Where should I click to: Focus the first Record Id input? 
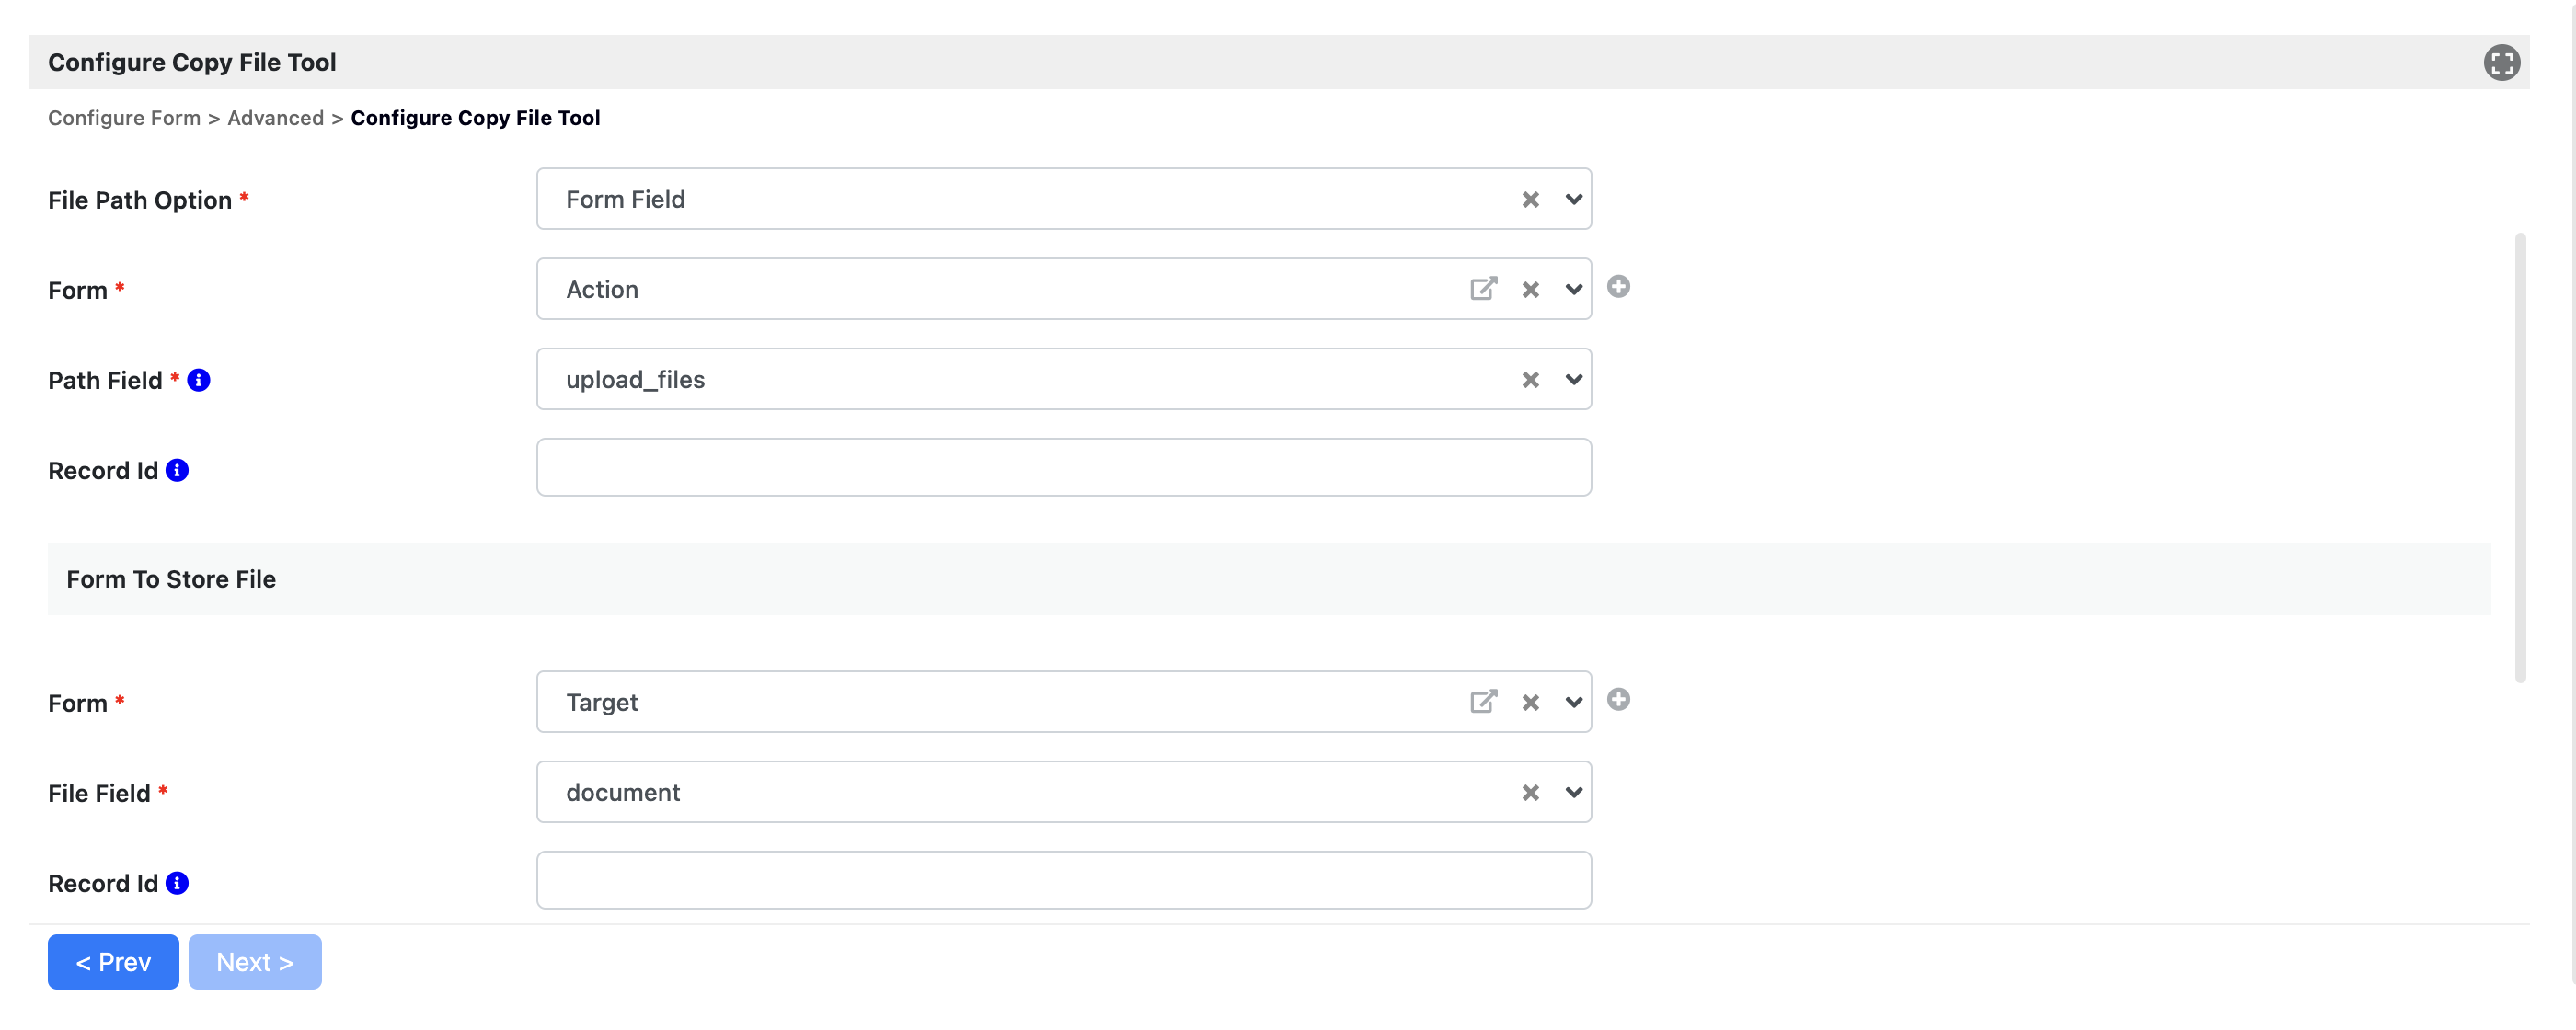click(1063, 467)
